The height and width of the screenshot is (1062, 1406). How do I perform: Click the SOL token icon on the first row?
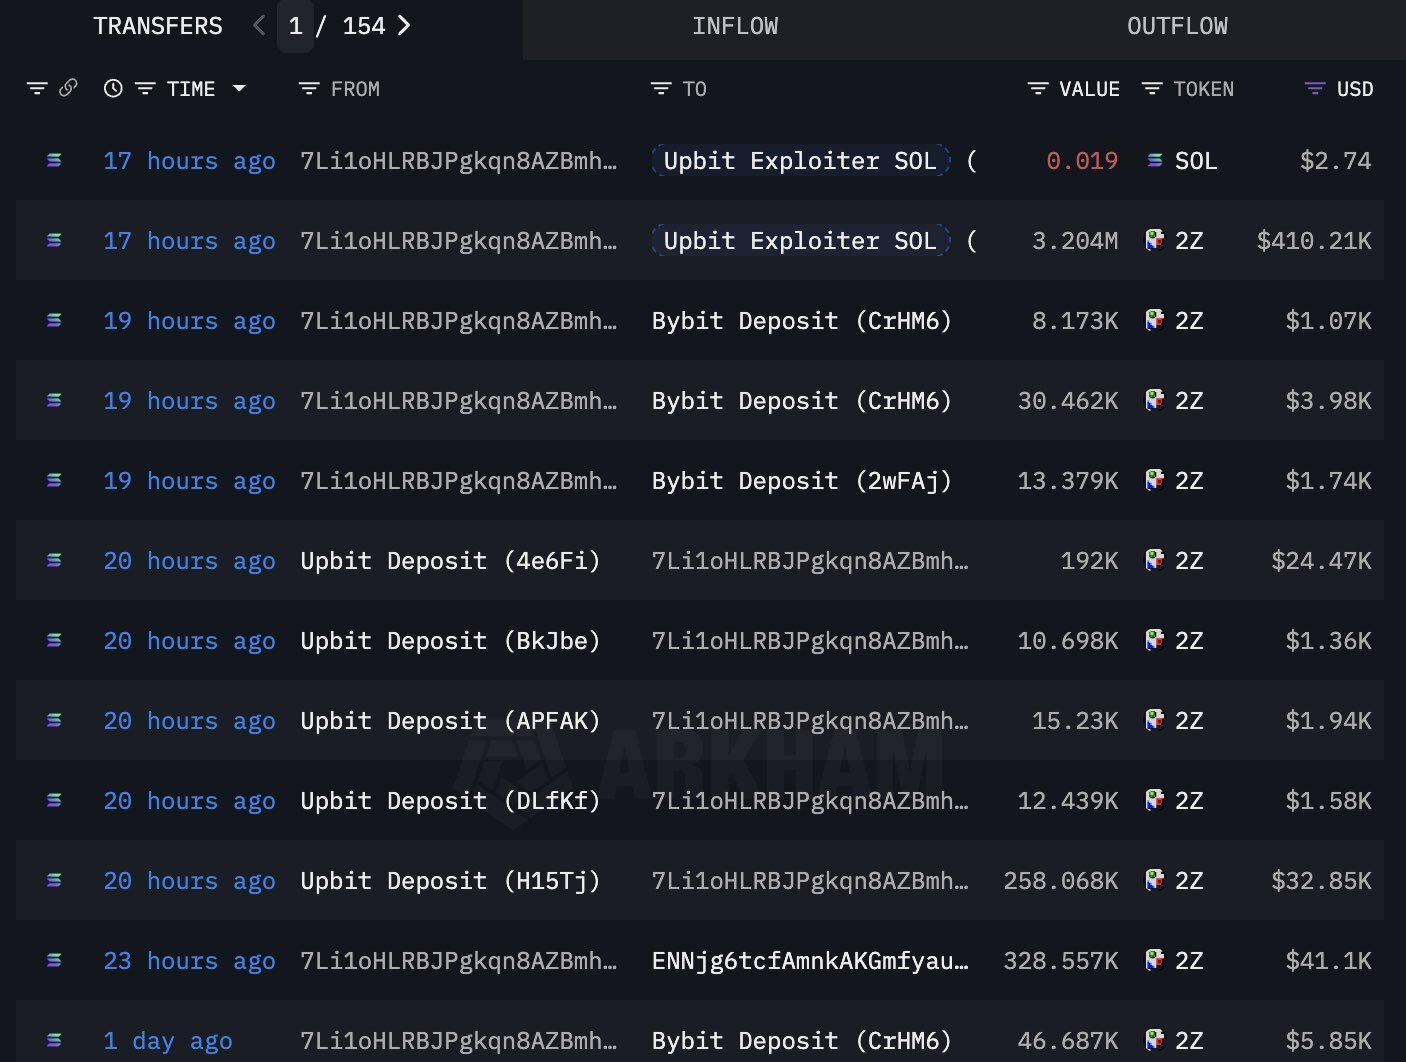pos(1155,160)
